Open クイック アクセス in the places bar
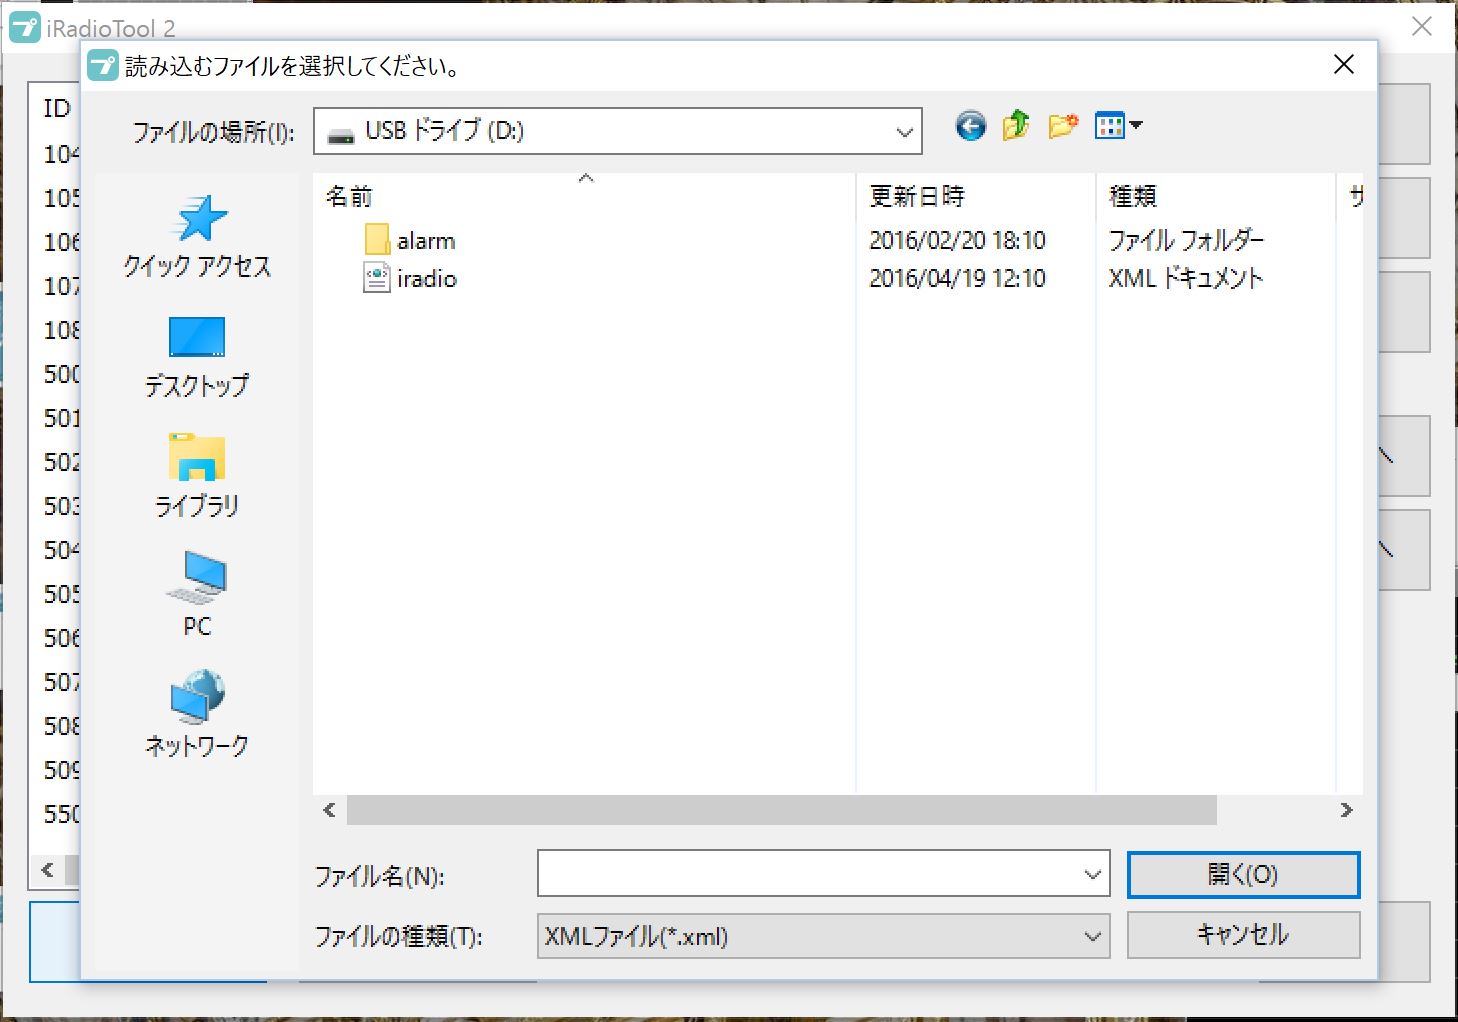The image size is (1458, 1022). (197, 236)
